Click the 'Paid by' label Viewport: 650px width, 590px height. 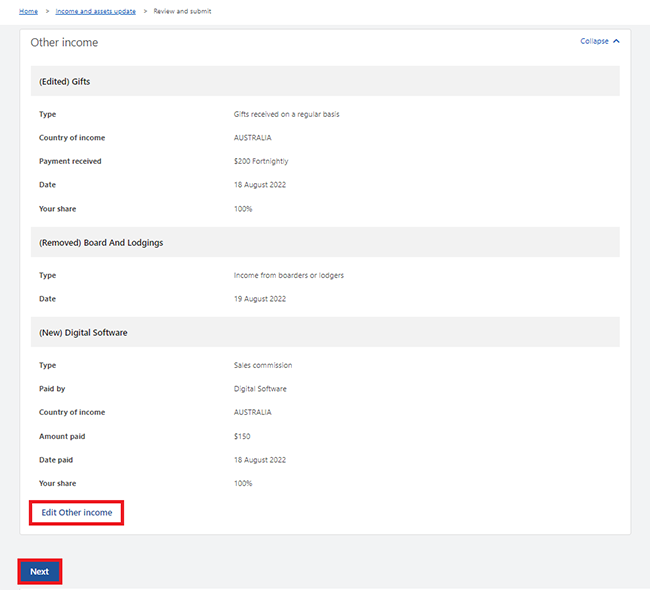pyautogui.click(x=52, y=389)
